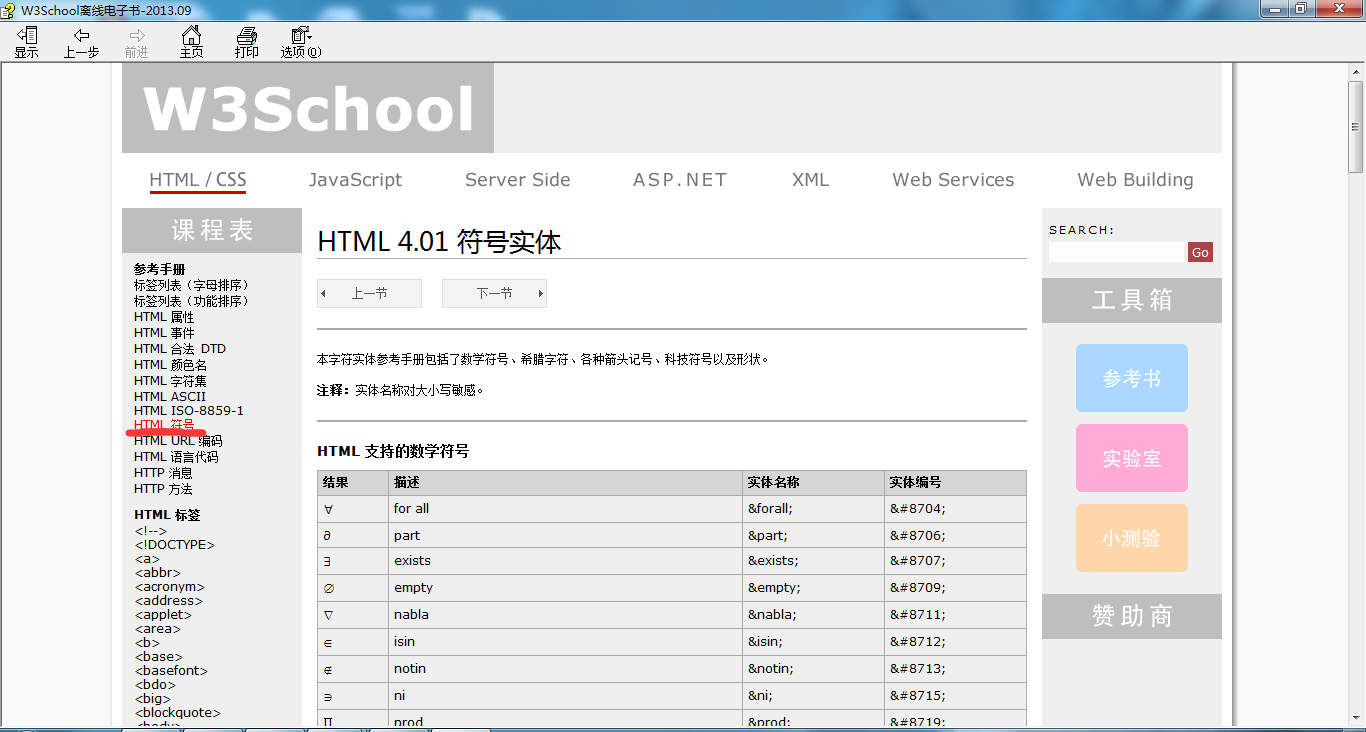Open the 选项 (Options) toolbar icon

tap(300, 43)
